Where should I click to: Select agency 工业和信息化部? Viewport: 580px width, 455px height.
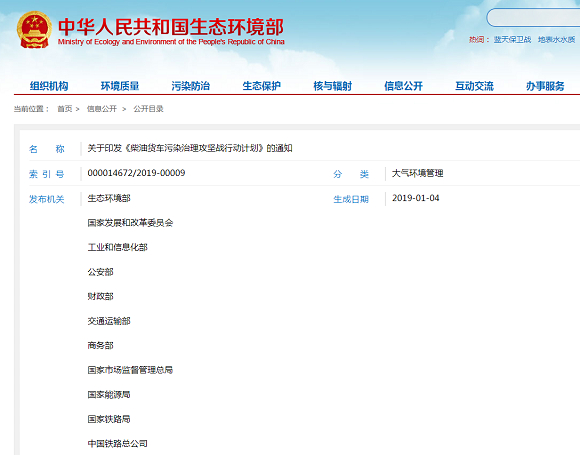pyautogui.click(x=117, y=247)
